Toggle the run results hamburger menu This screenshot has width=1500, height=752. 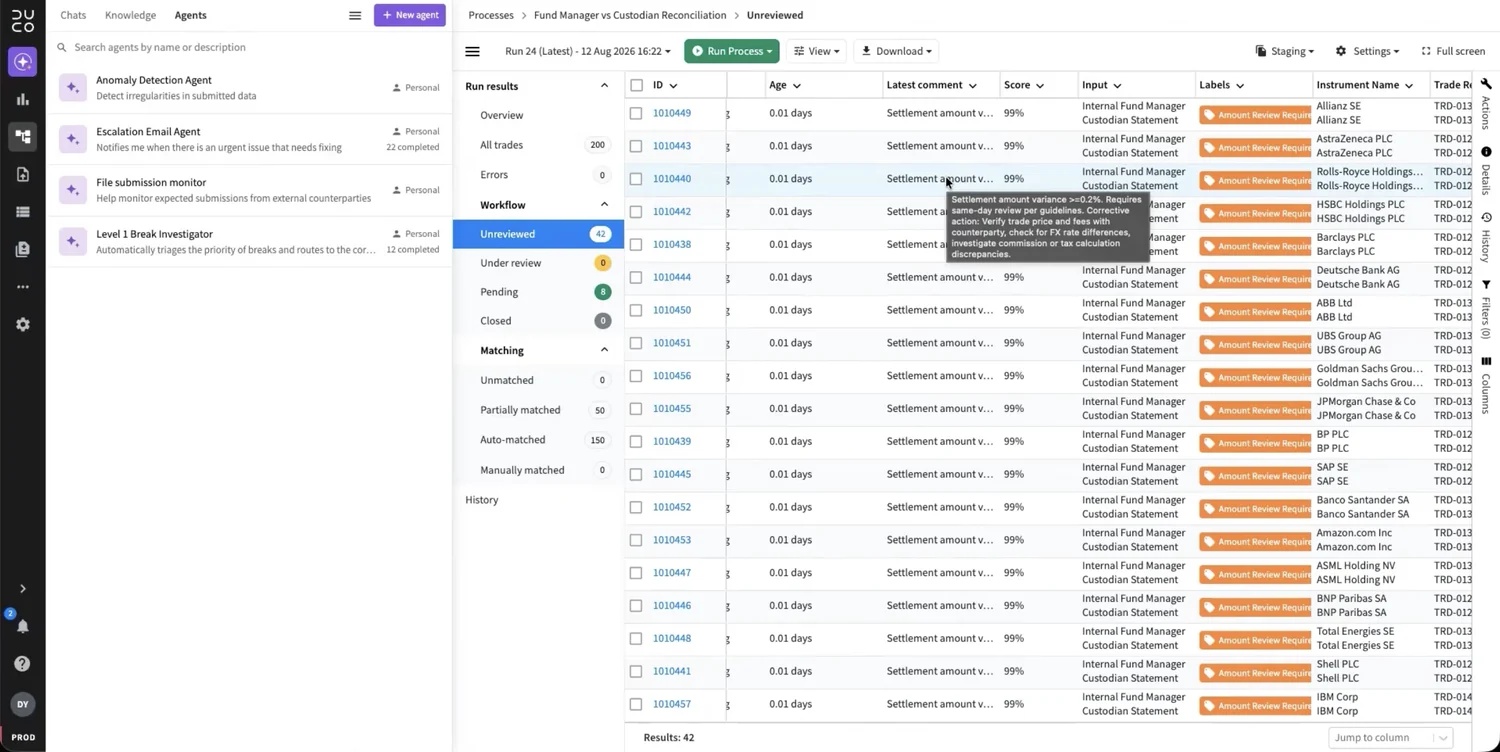click(x=472, y=51)
